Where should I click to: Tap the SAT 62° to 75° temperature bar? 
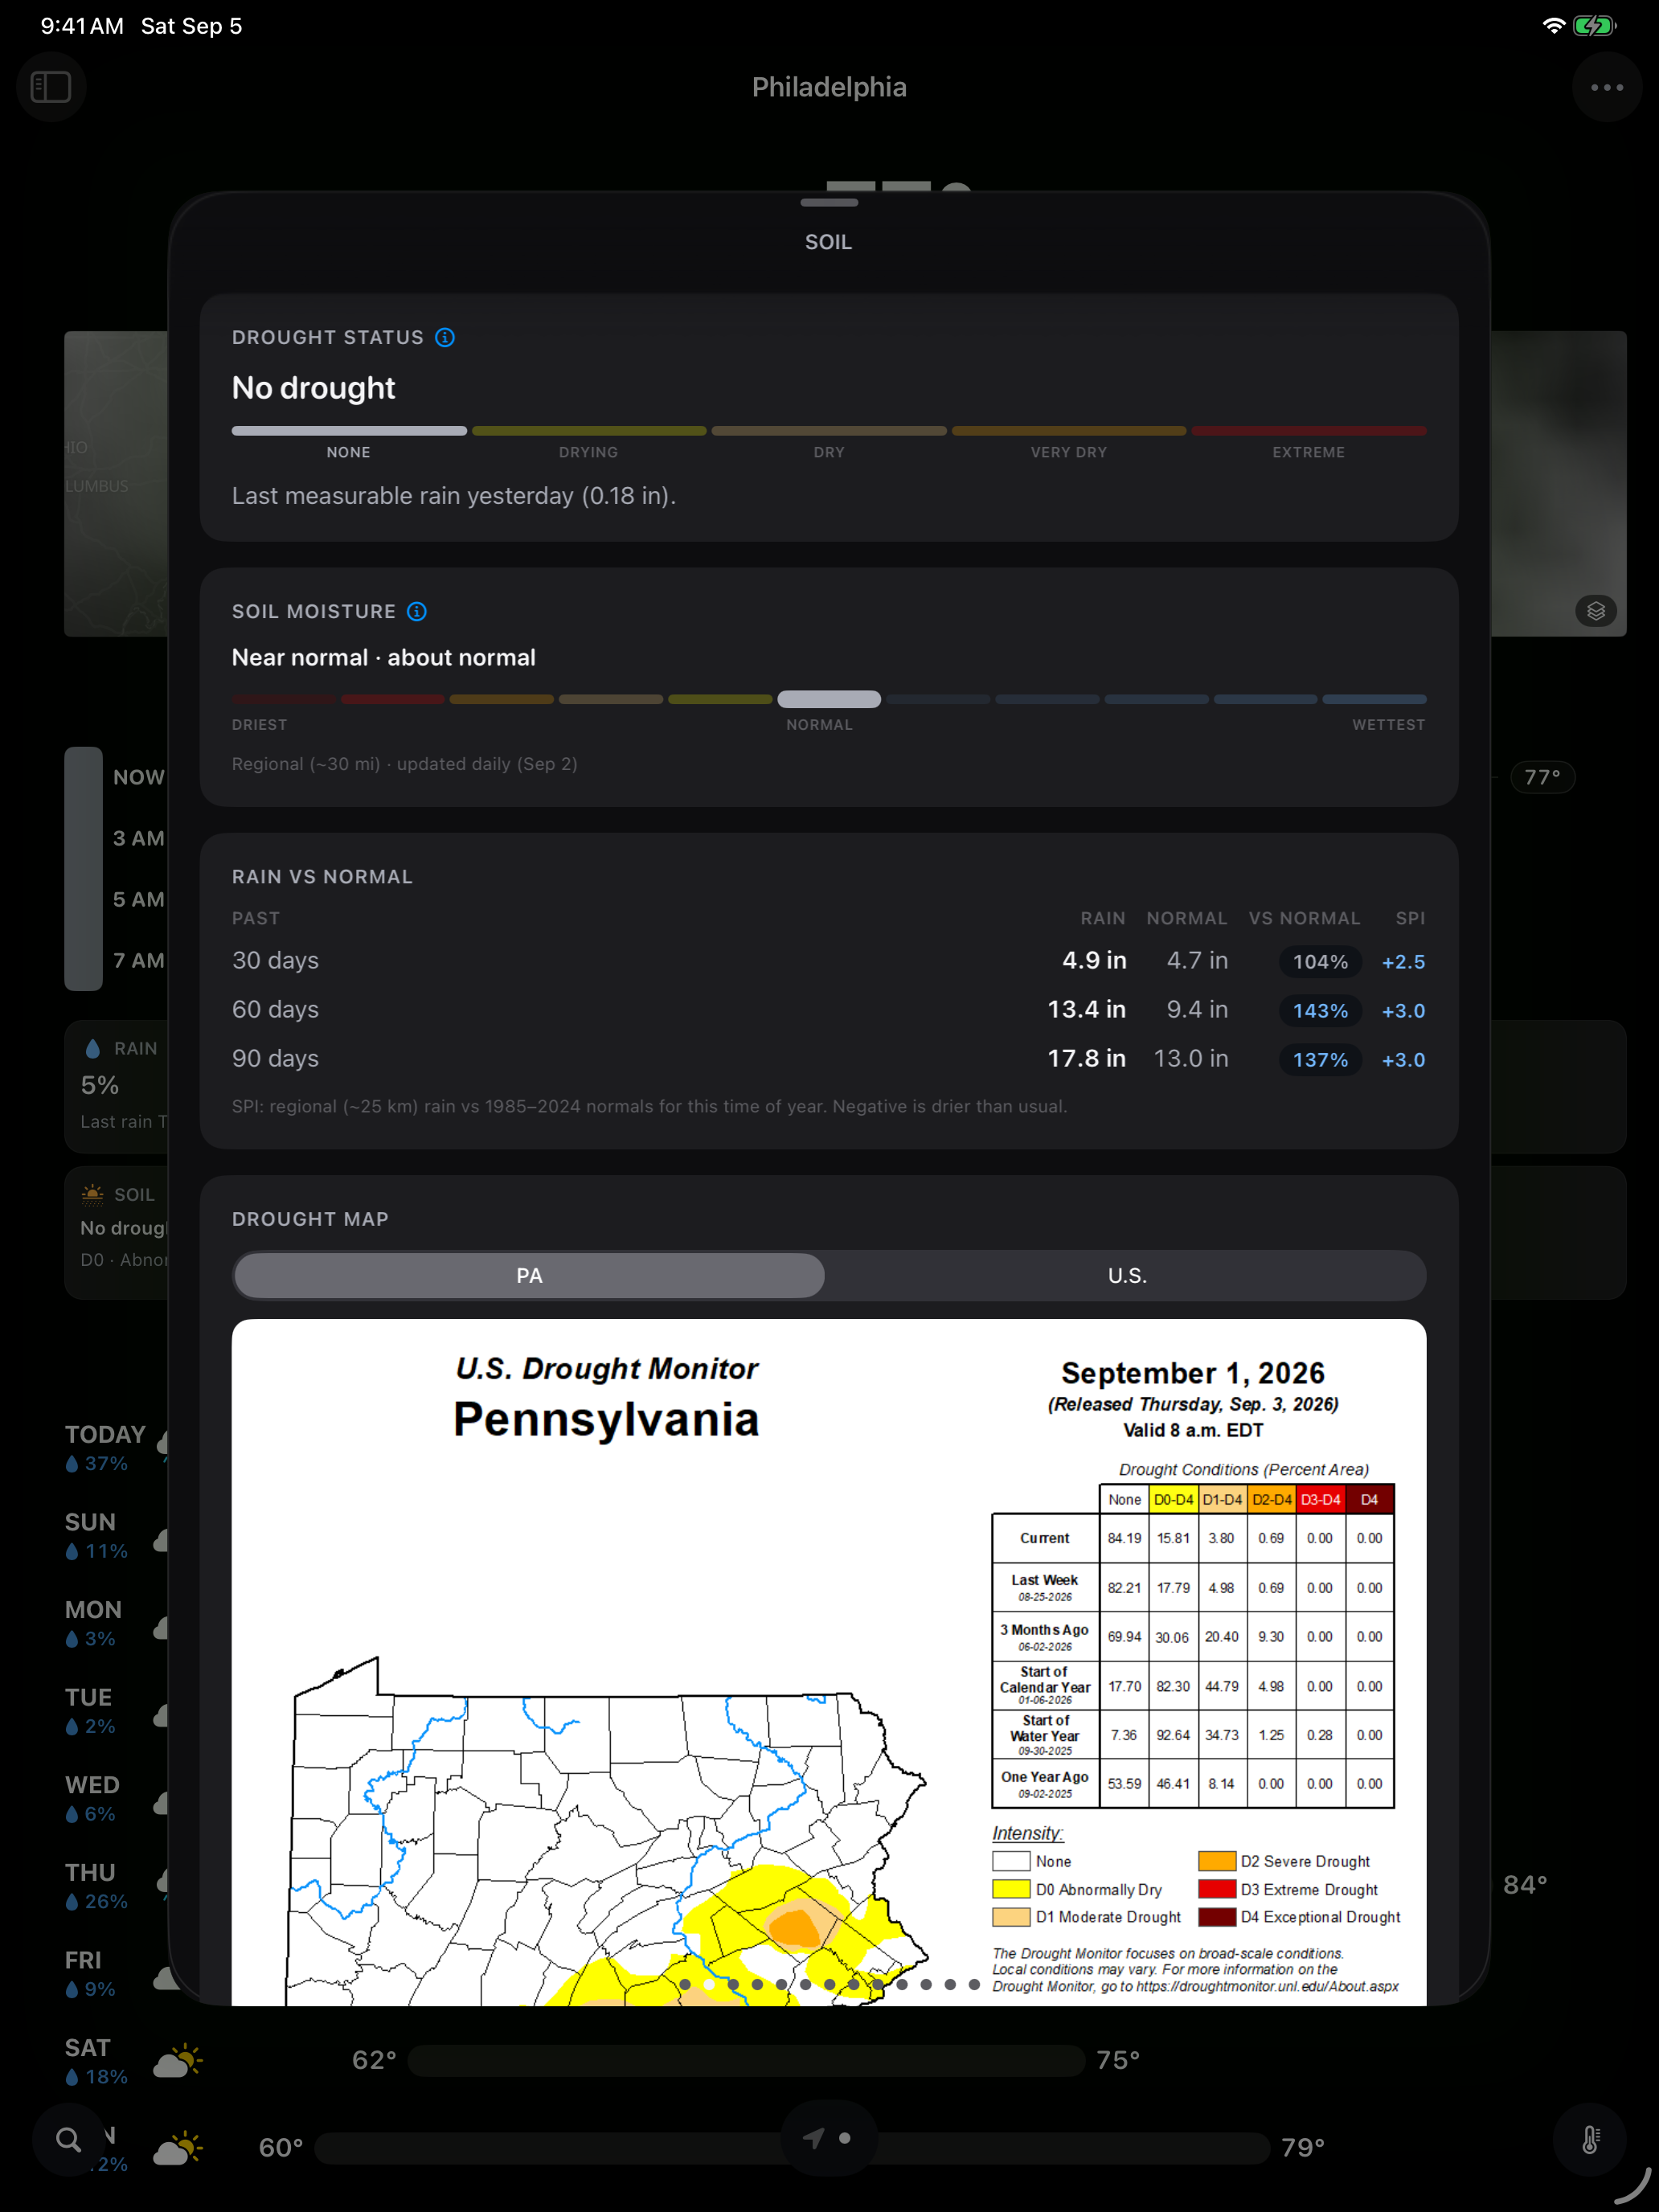point(746,2060)
